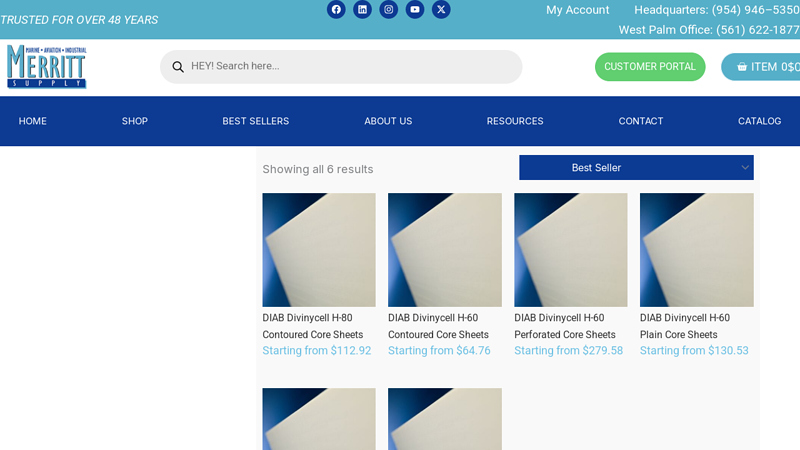The image size is (800, 450).
Task: Click 'Showing all 6 results' text
Action: point(318,169)
